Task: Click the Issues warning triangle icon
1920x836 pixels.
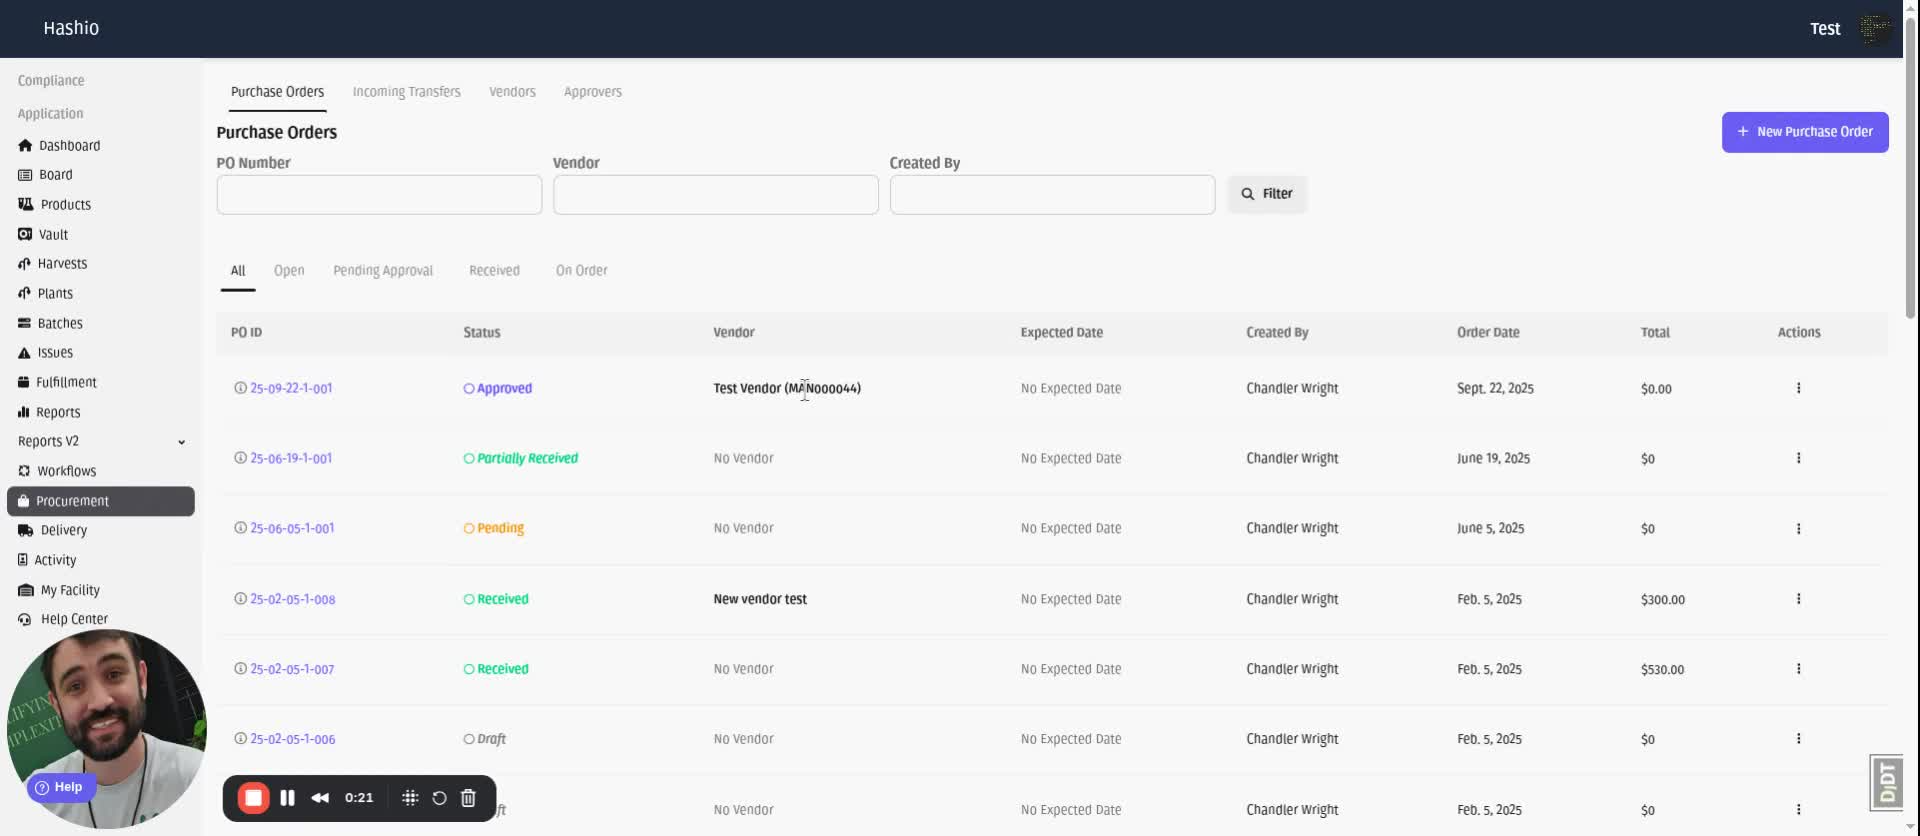Action: click(24, 353)
